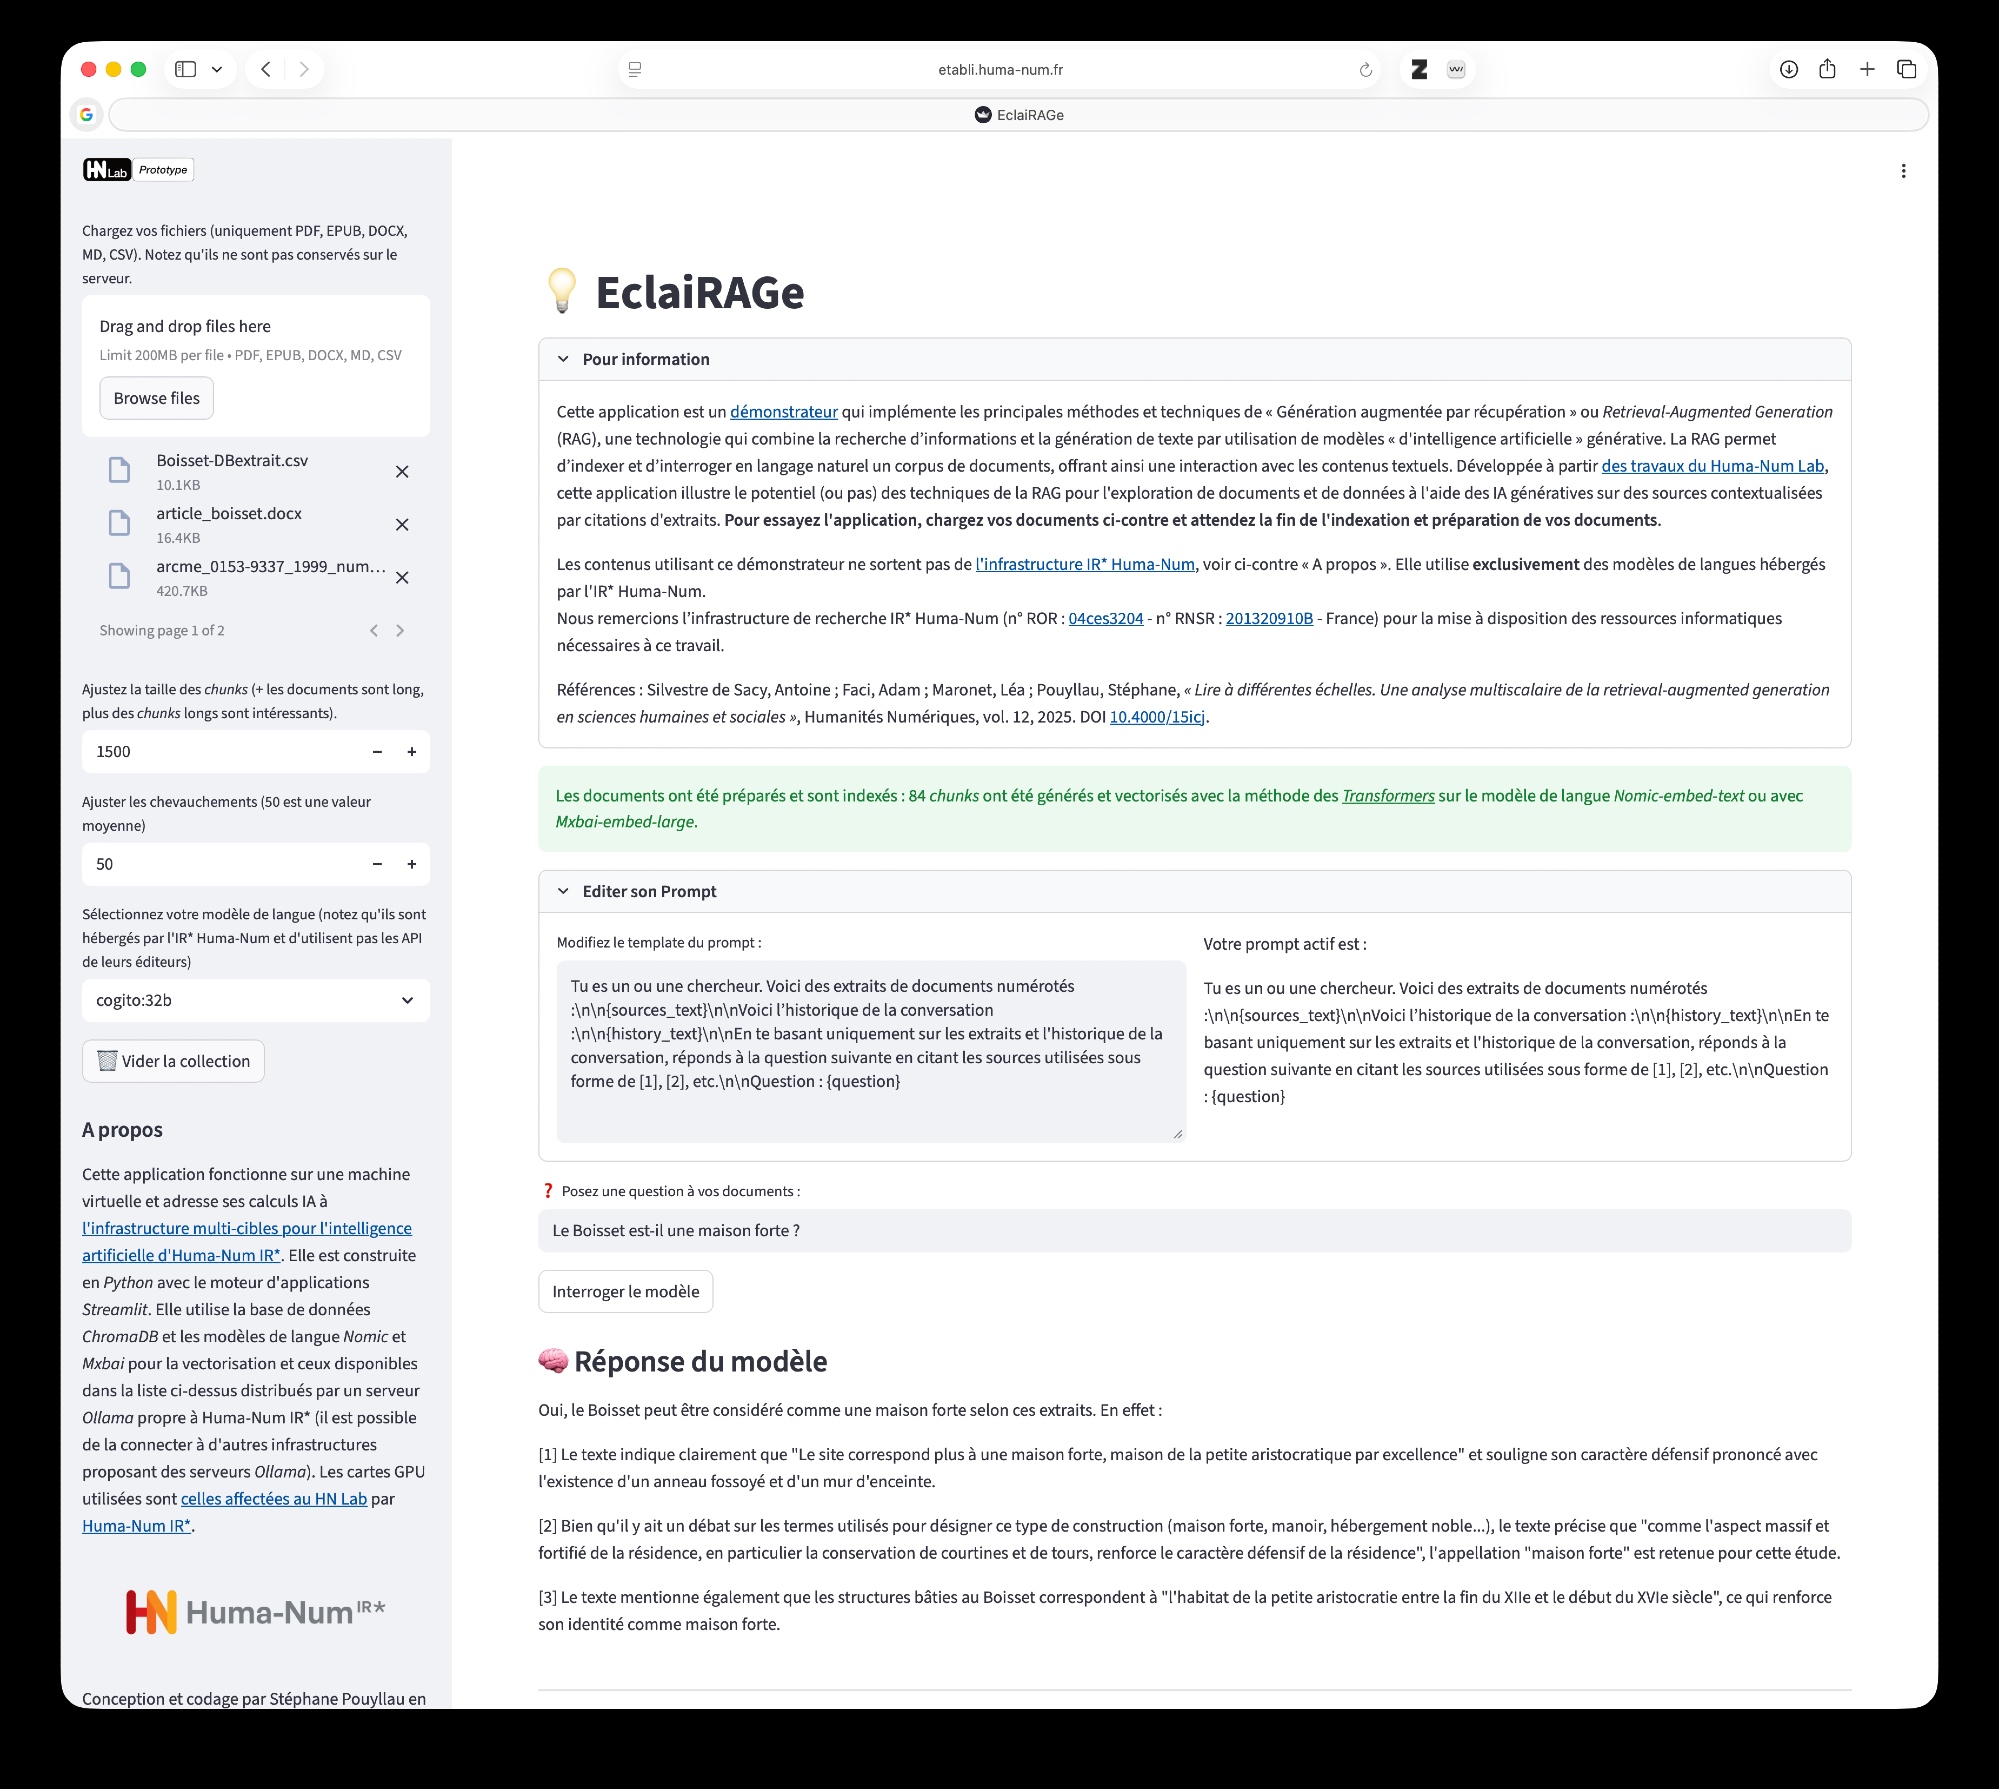Open the browser downloads icon
1999x1789 pixels.
(1789, 69)
